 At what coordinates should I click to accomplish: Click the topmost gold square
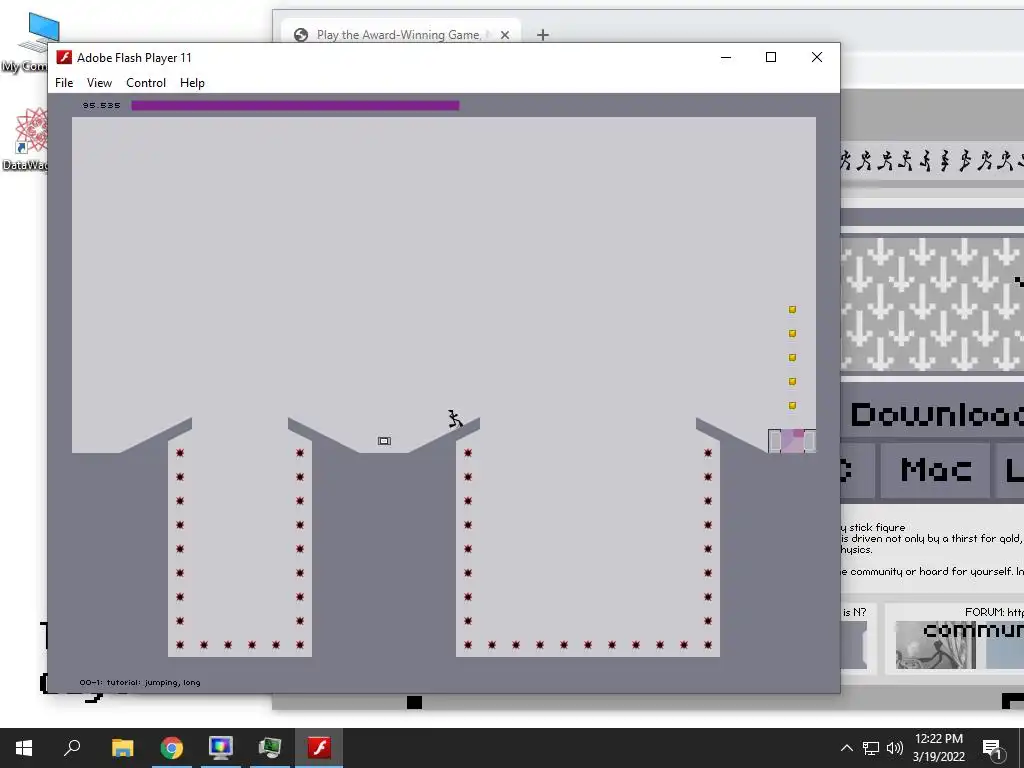792,310
